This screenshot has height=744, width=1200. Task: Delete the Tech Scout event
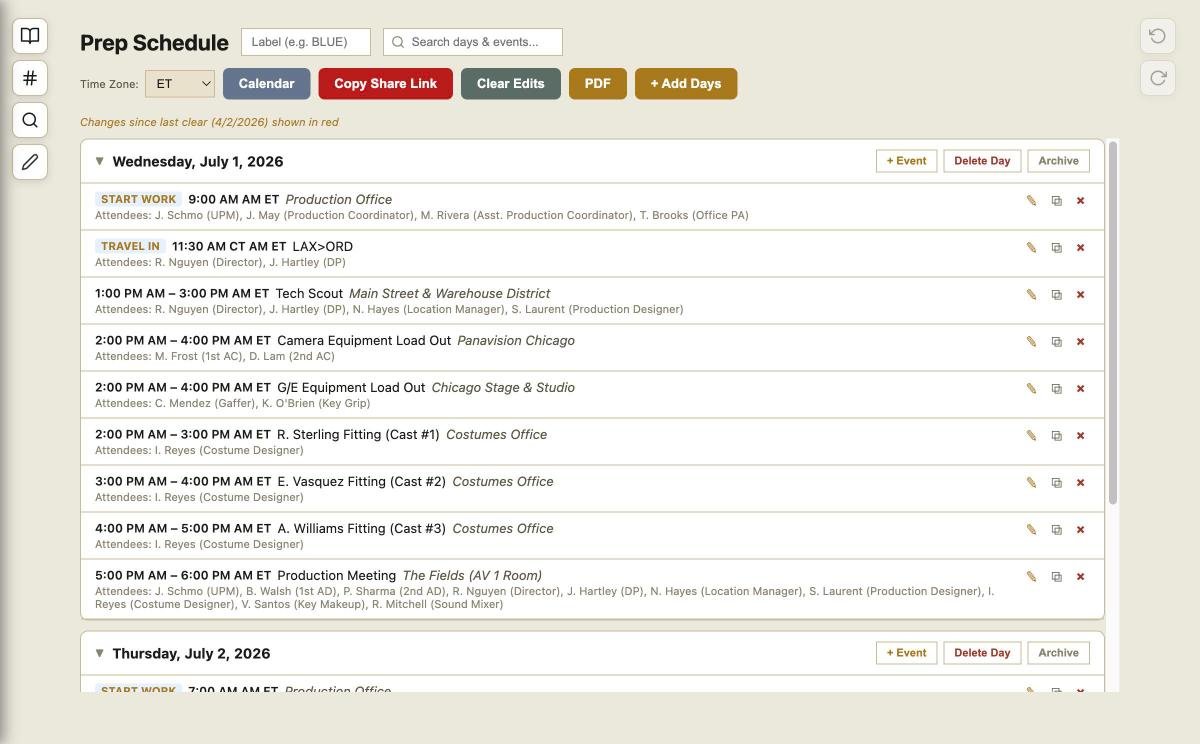pyautogui.click(x=1080, y=295)
